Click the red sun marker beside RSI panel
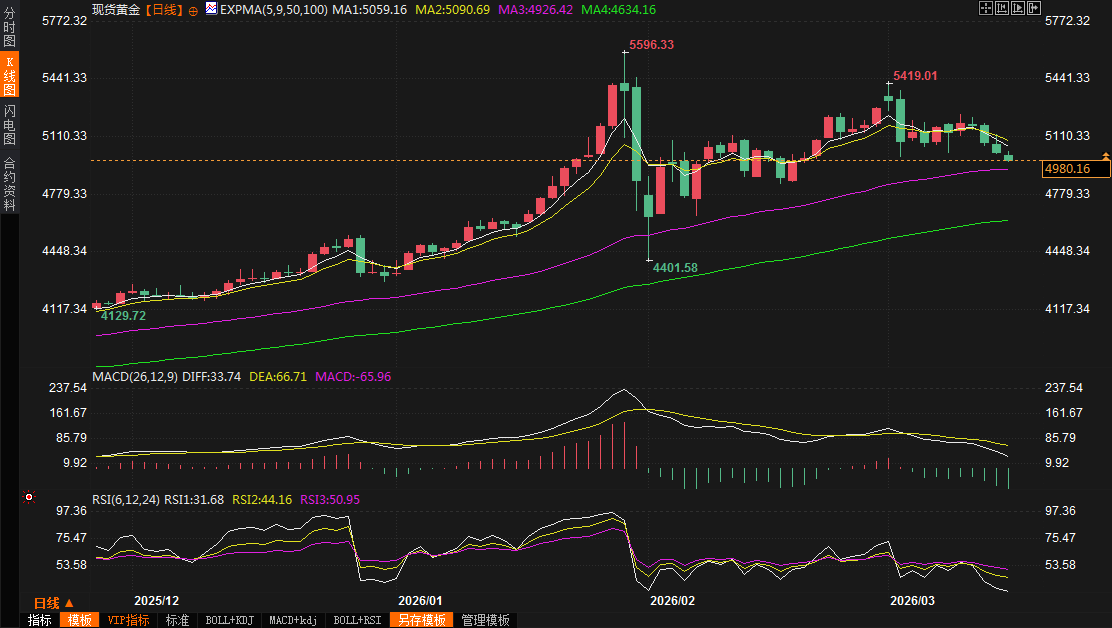The width and height of the screenshot is (1112, 628). [x=28, y=498]
